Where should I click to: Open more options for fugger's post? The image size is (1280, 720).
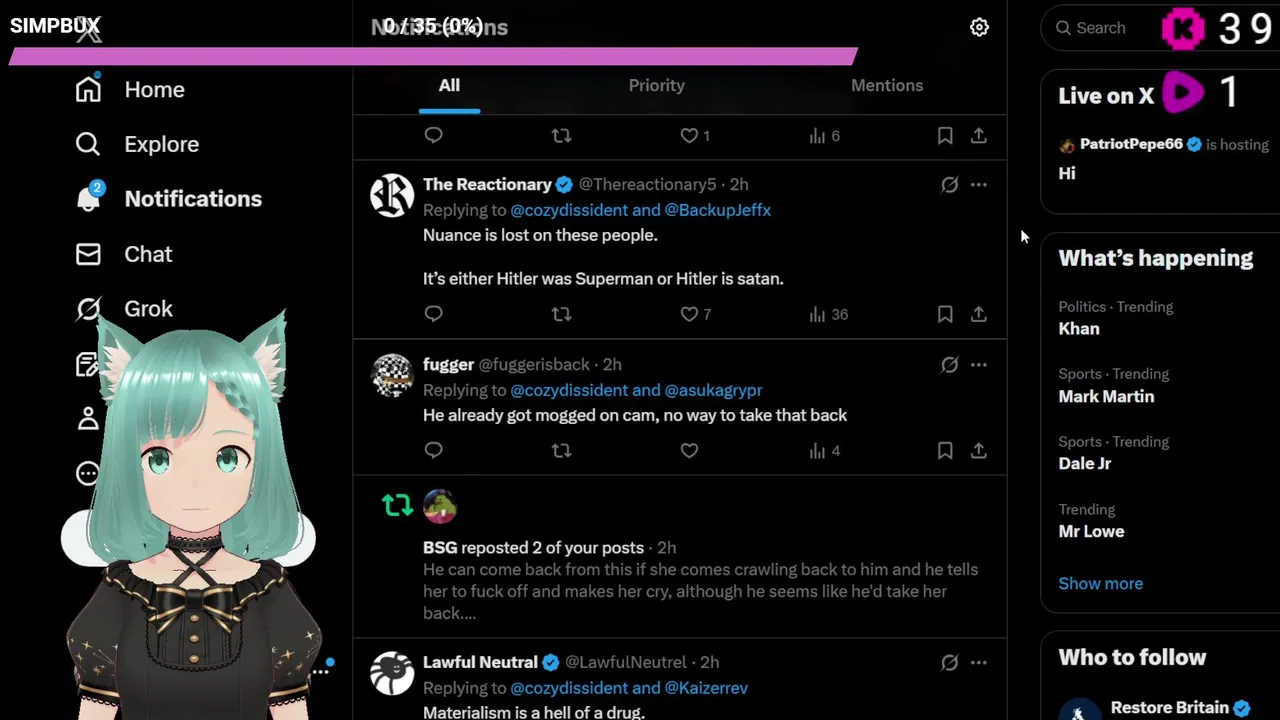(x=979, y=365)
